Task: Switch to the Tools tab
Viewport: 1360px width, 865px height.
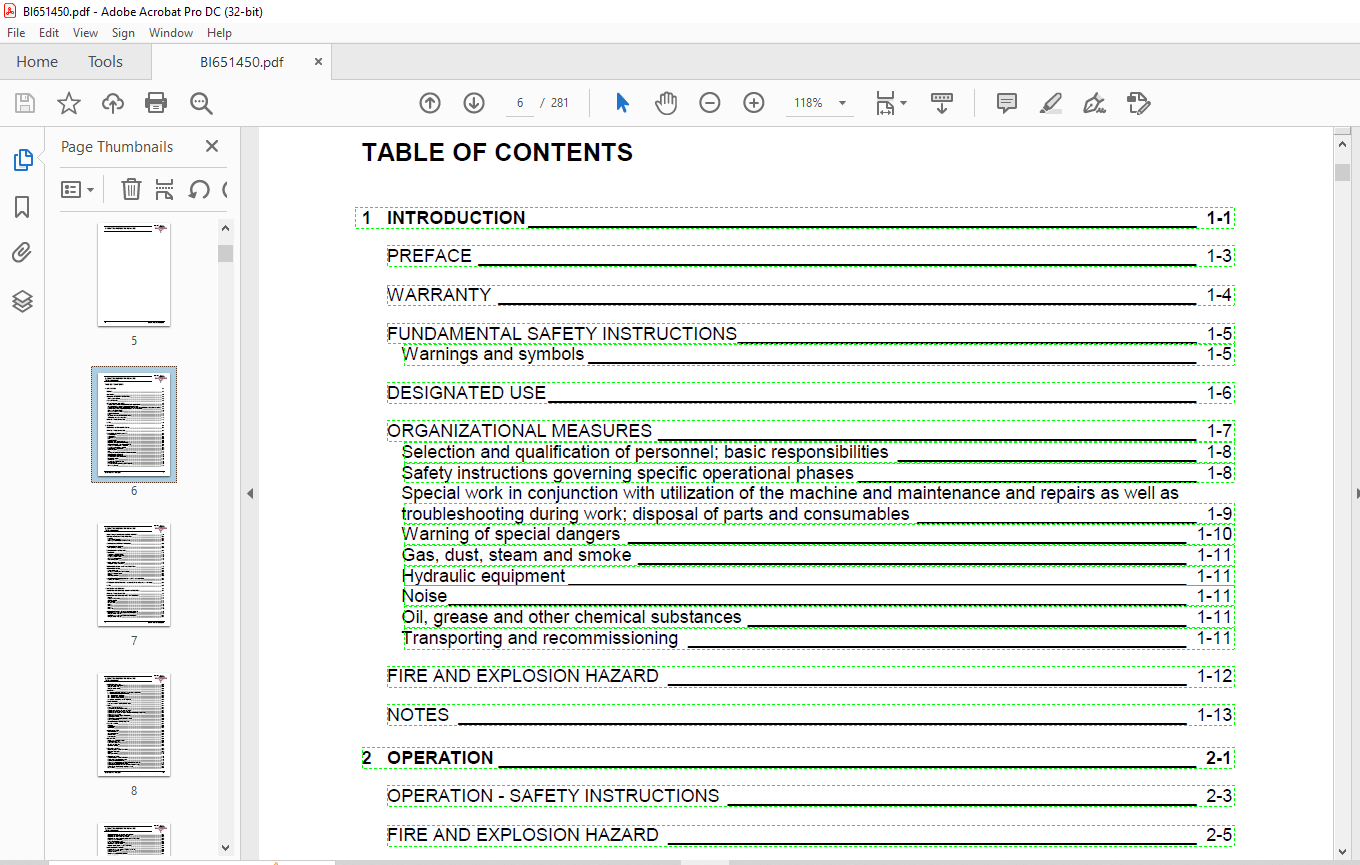Action: [x=105, y=62]
